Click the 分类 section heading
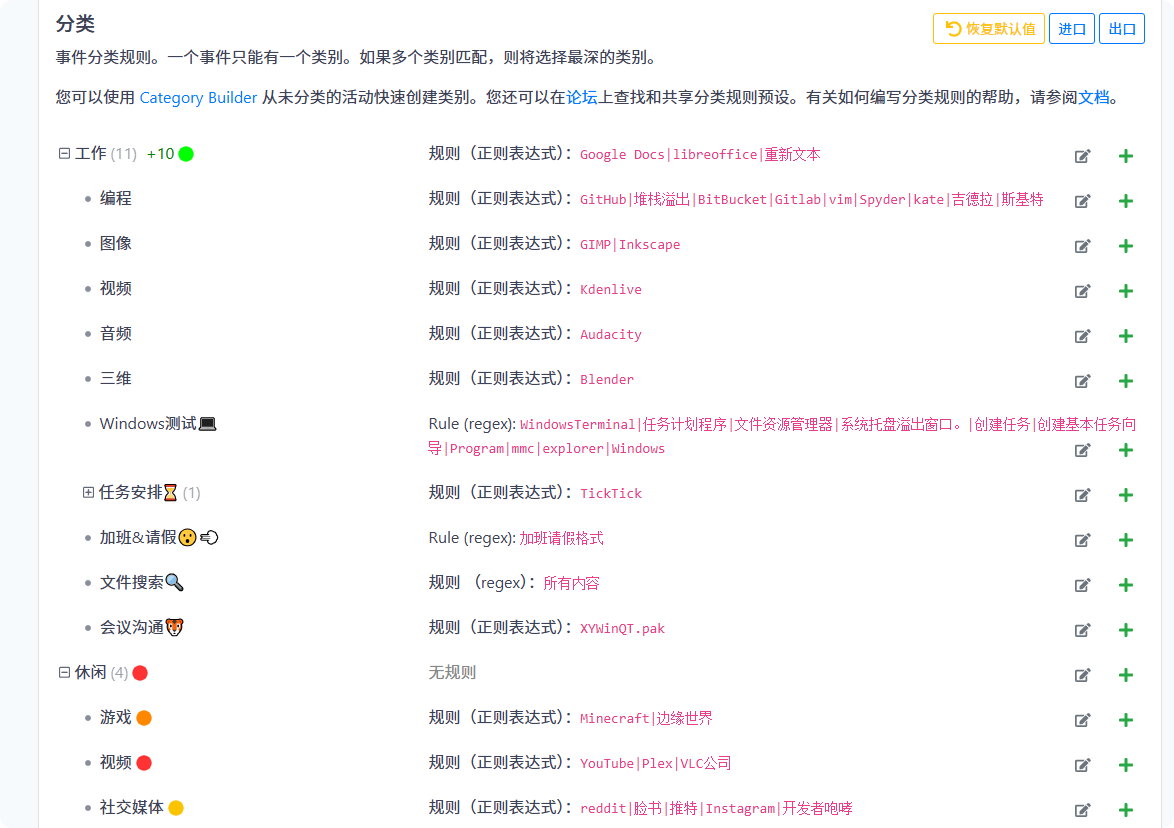Viewport: 1174px width, 828px height. coord(75,24)
